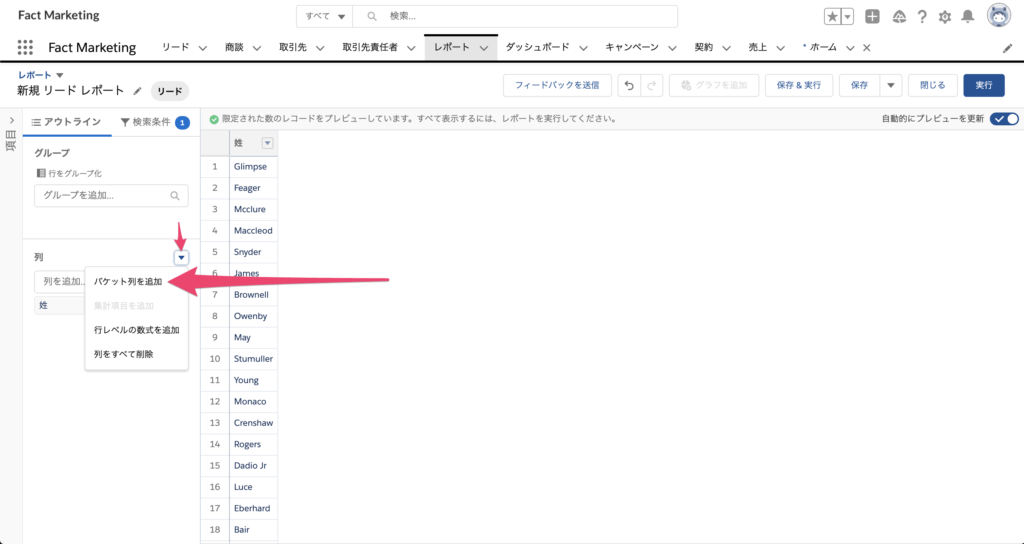This screenshot has height=544, width=1024.
Task: Click the Mcclure cell
Action: click(253, 209)
